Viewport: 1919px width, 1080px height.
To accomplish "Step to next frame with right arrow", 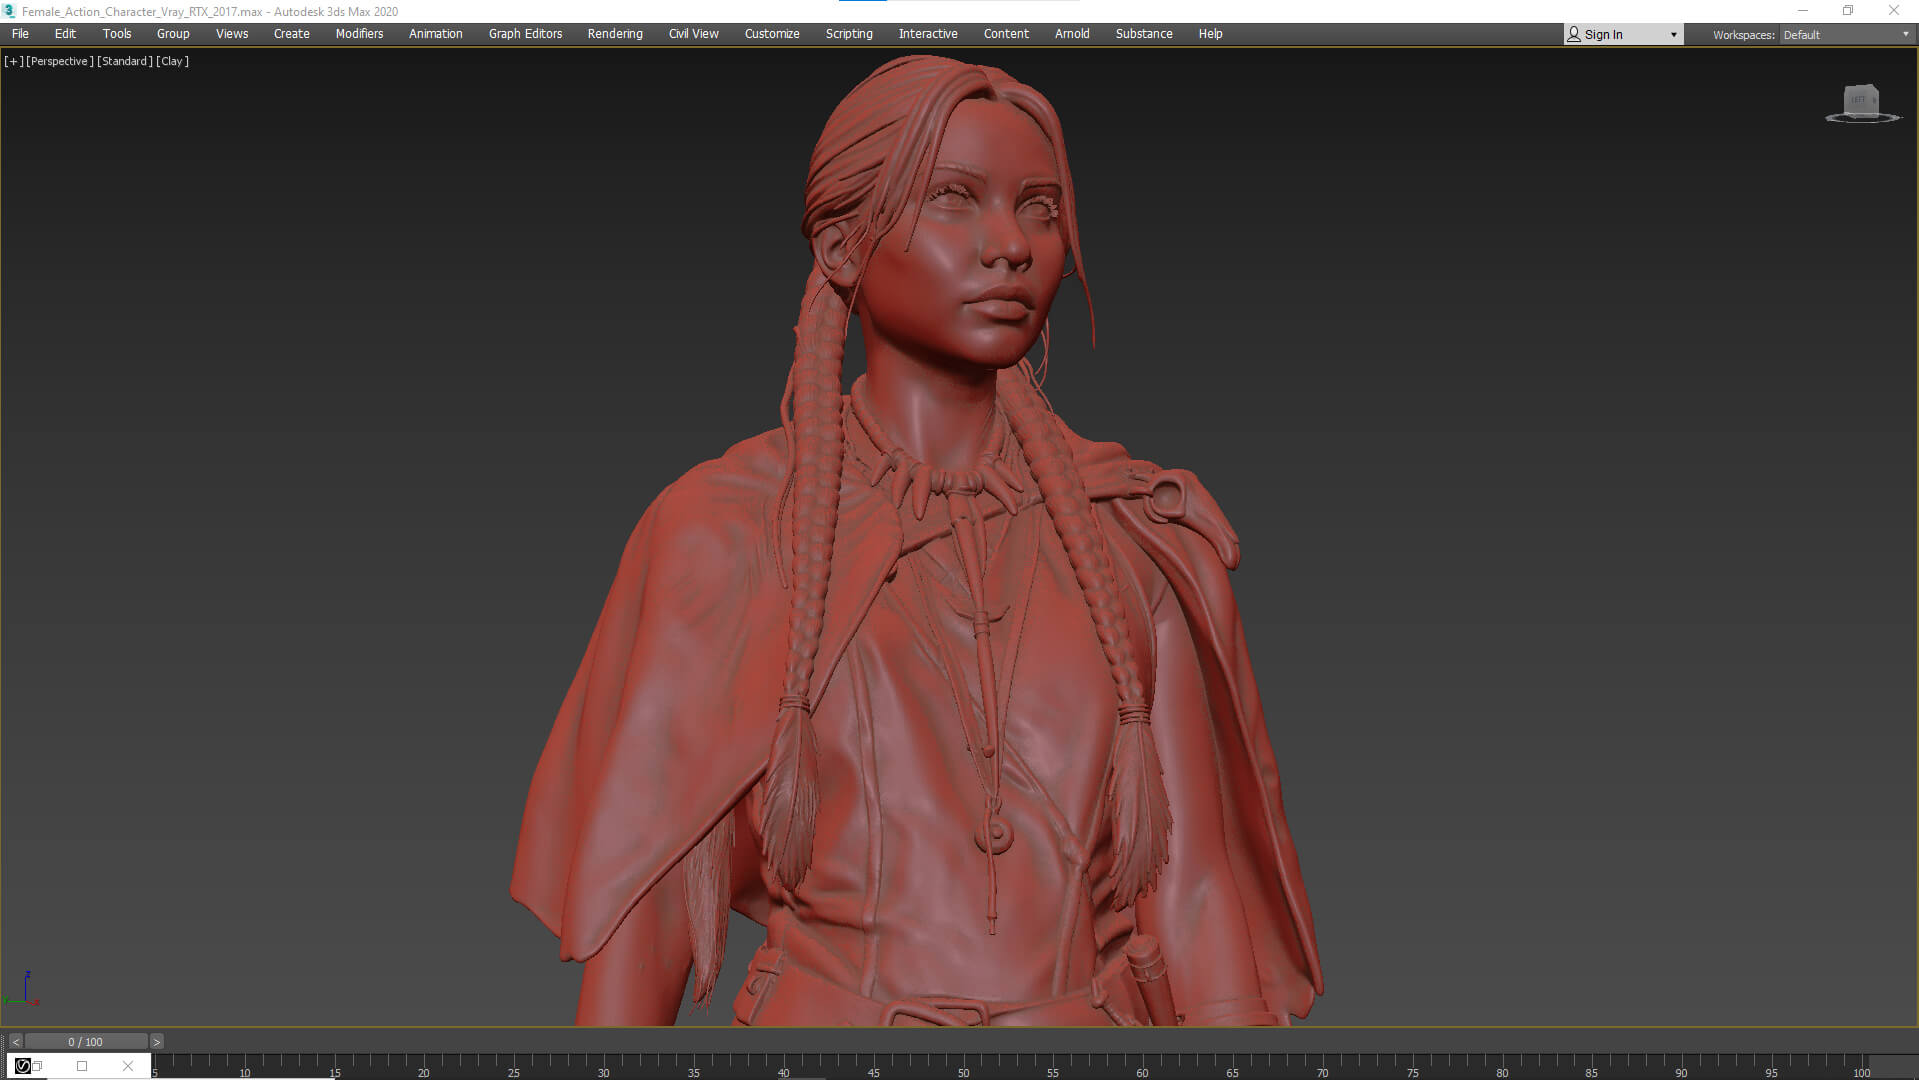I will (x=157, y=1042).
